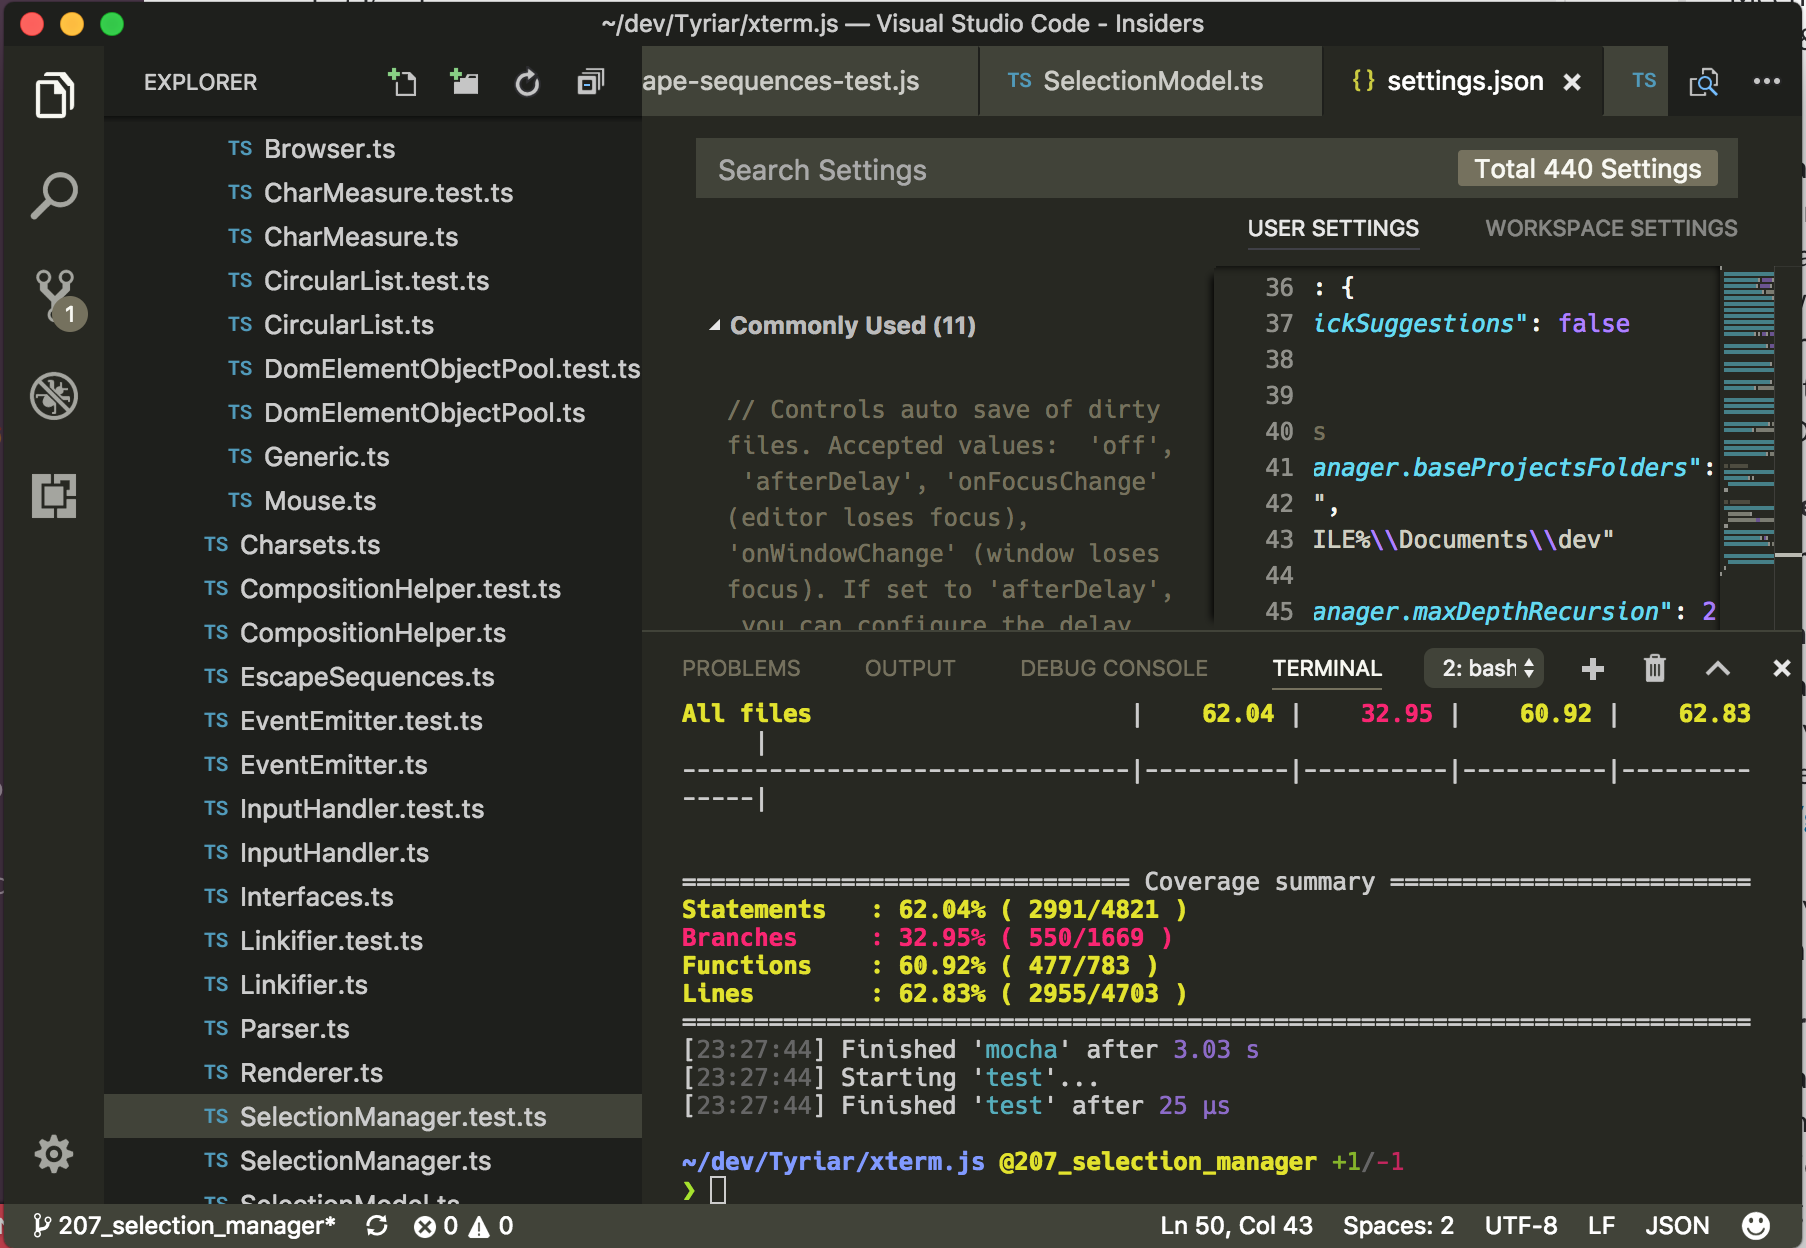The image size is (1806, 1248).
Task: Open the '2: bash' terminal selector
Action: 1483,668
